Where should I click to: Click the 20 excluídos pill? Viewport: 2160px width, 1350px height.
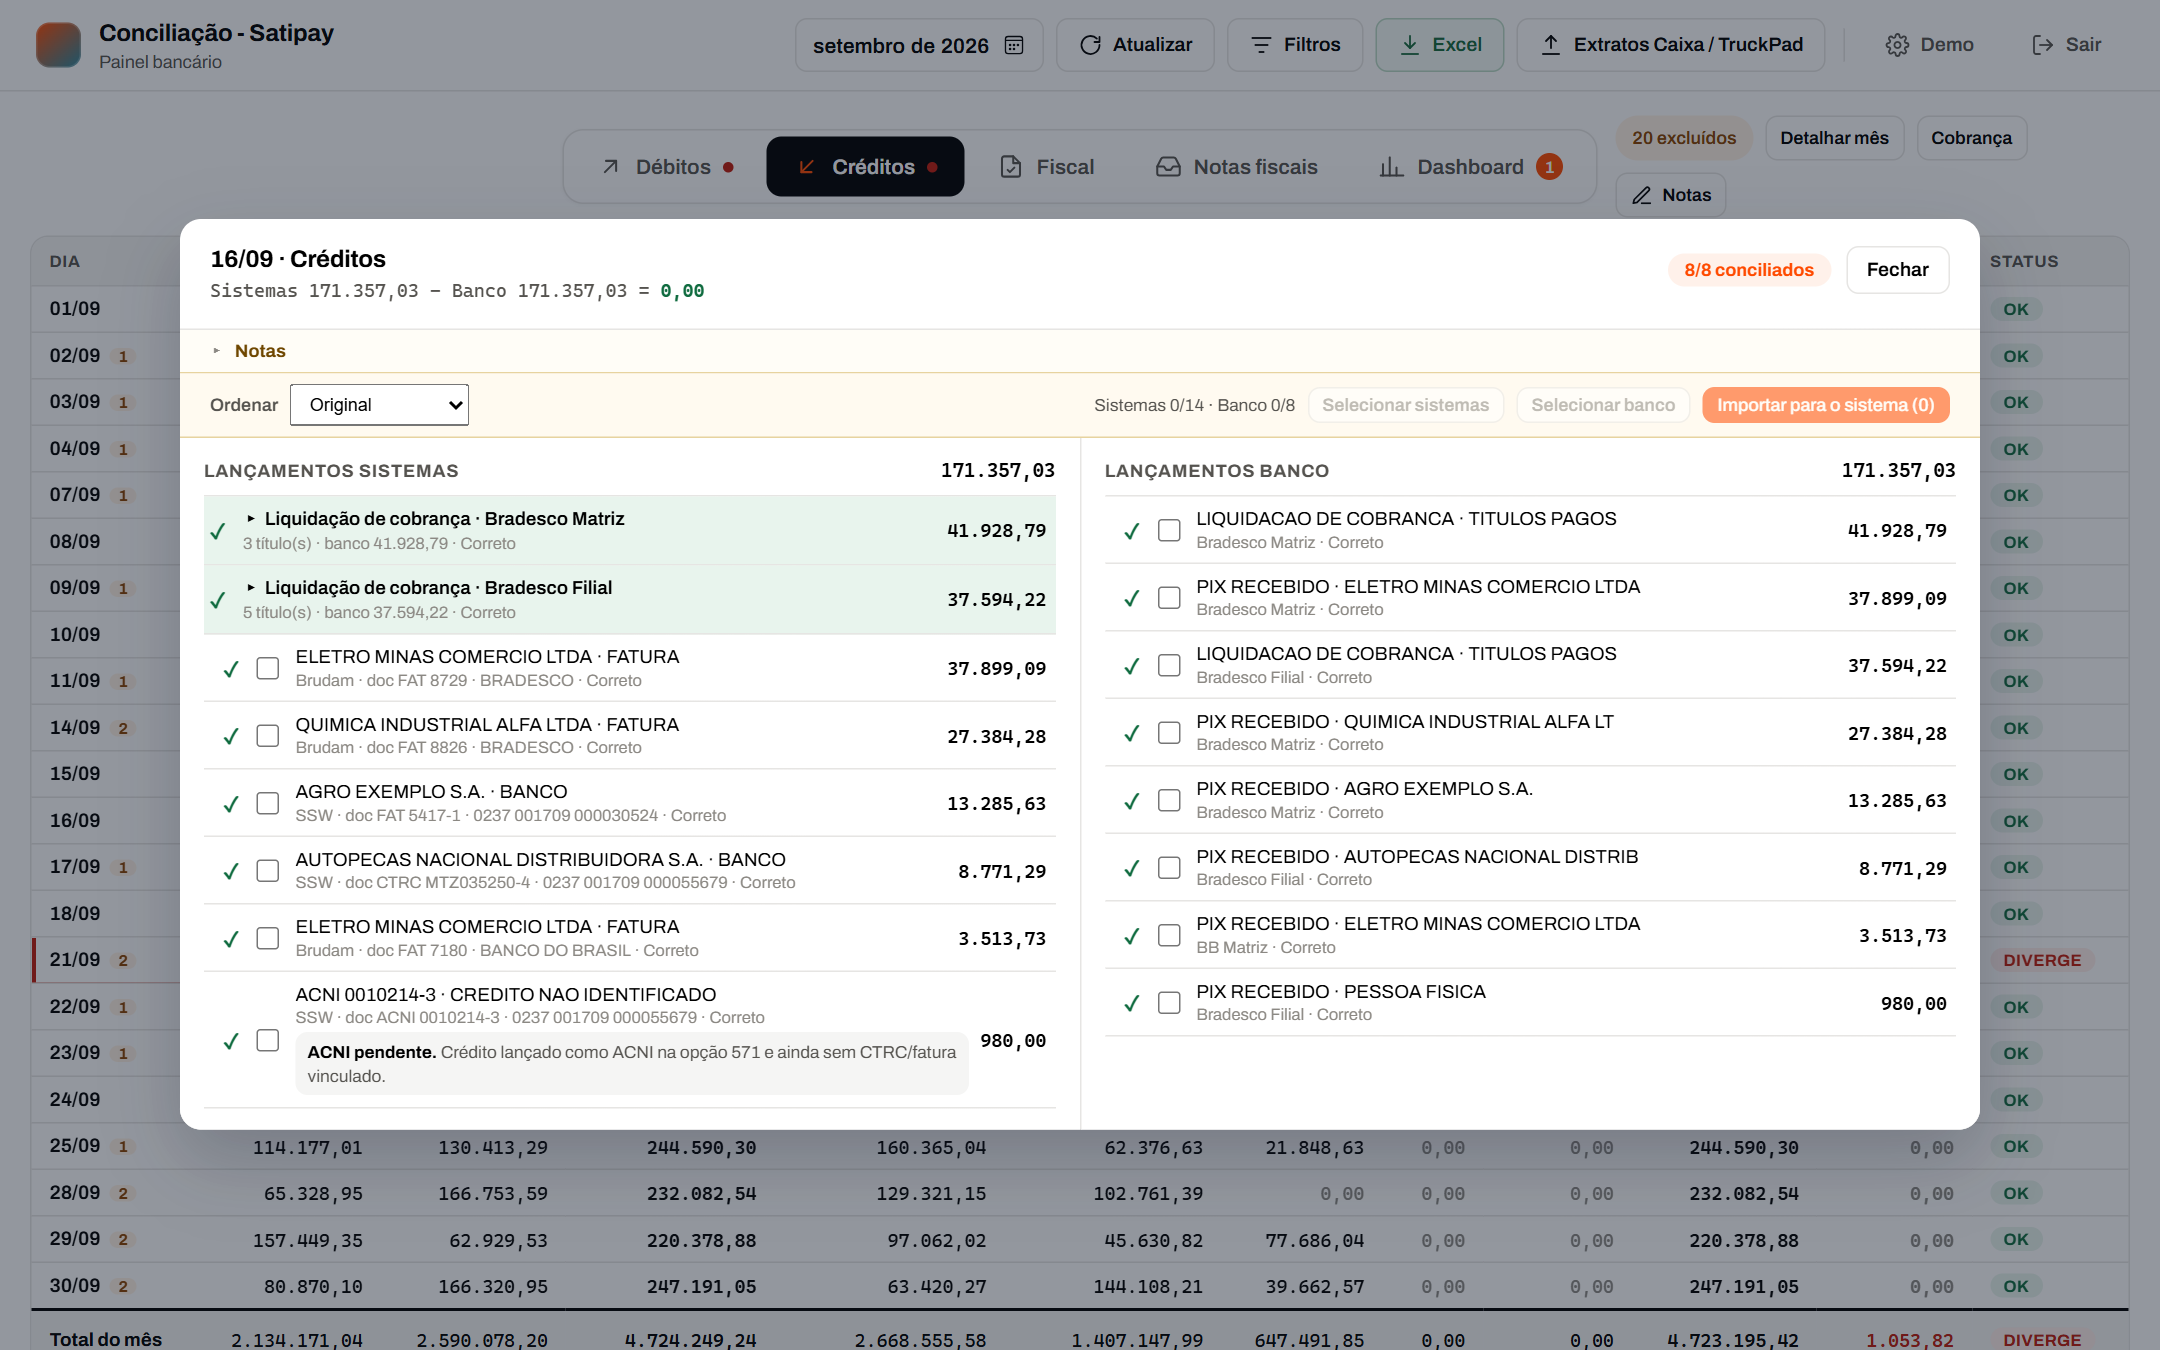coord(1684,138)
